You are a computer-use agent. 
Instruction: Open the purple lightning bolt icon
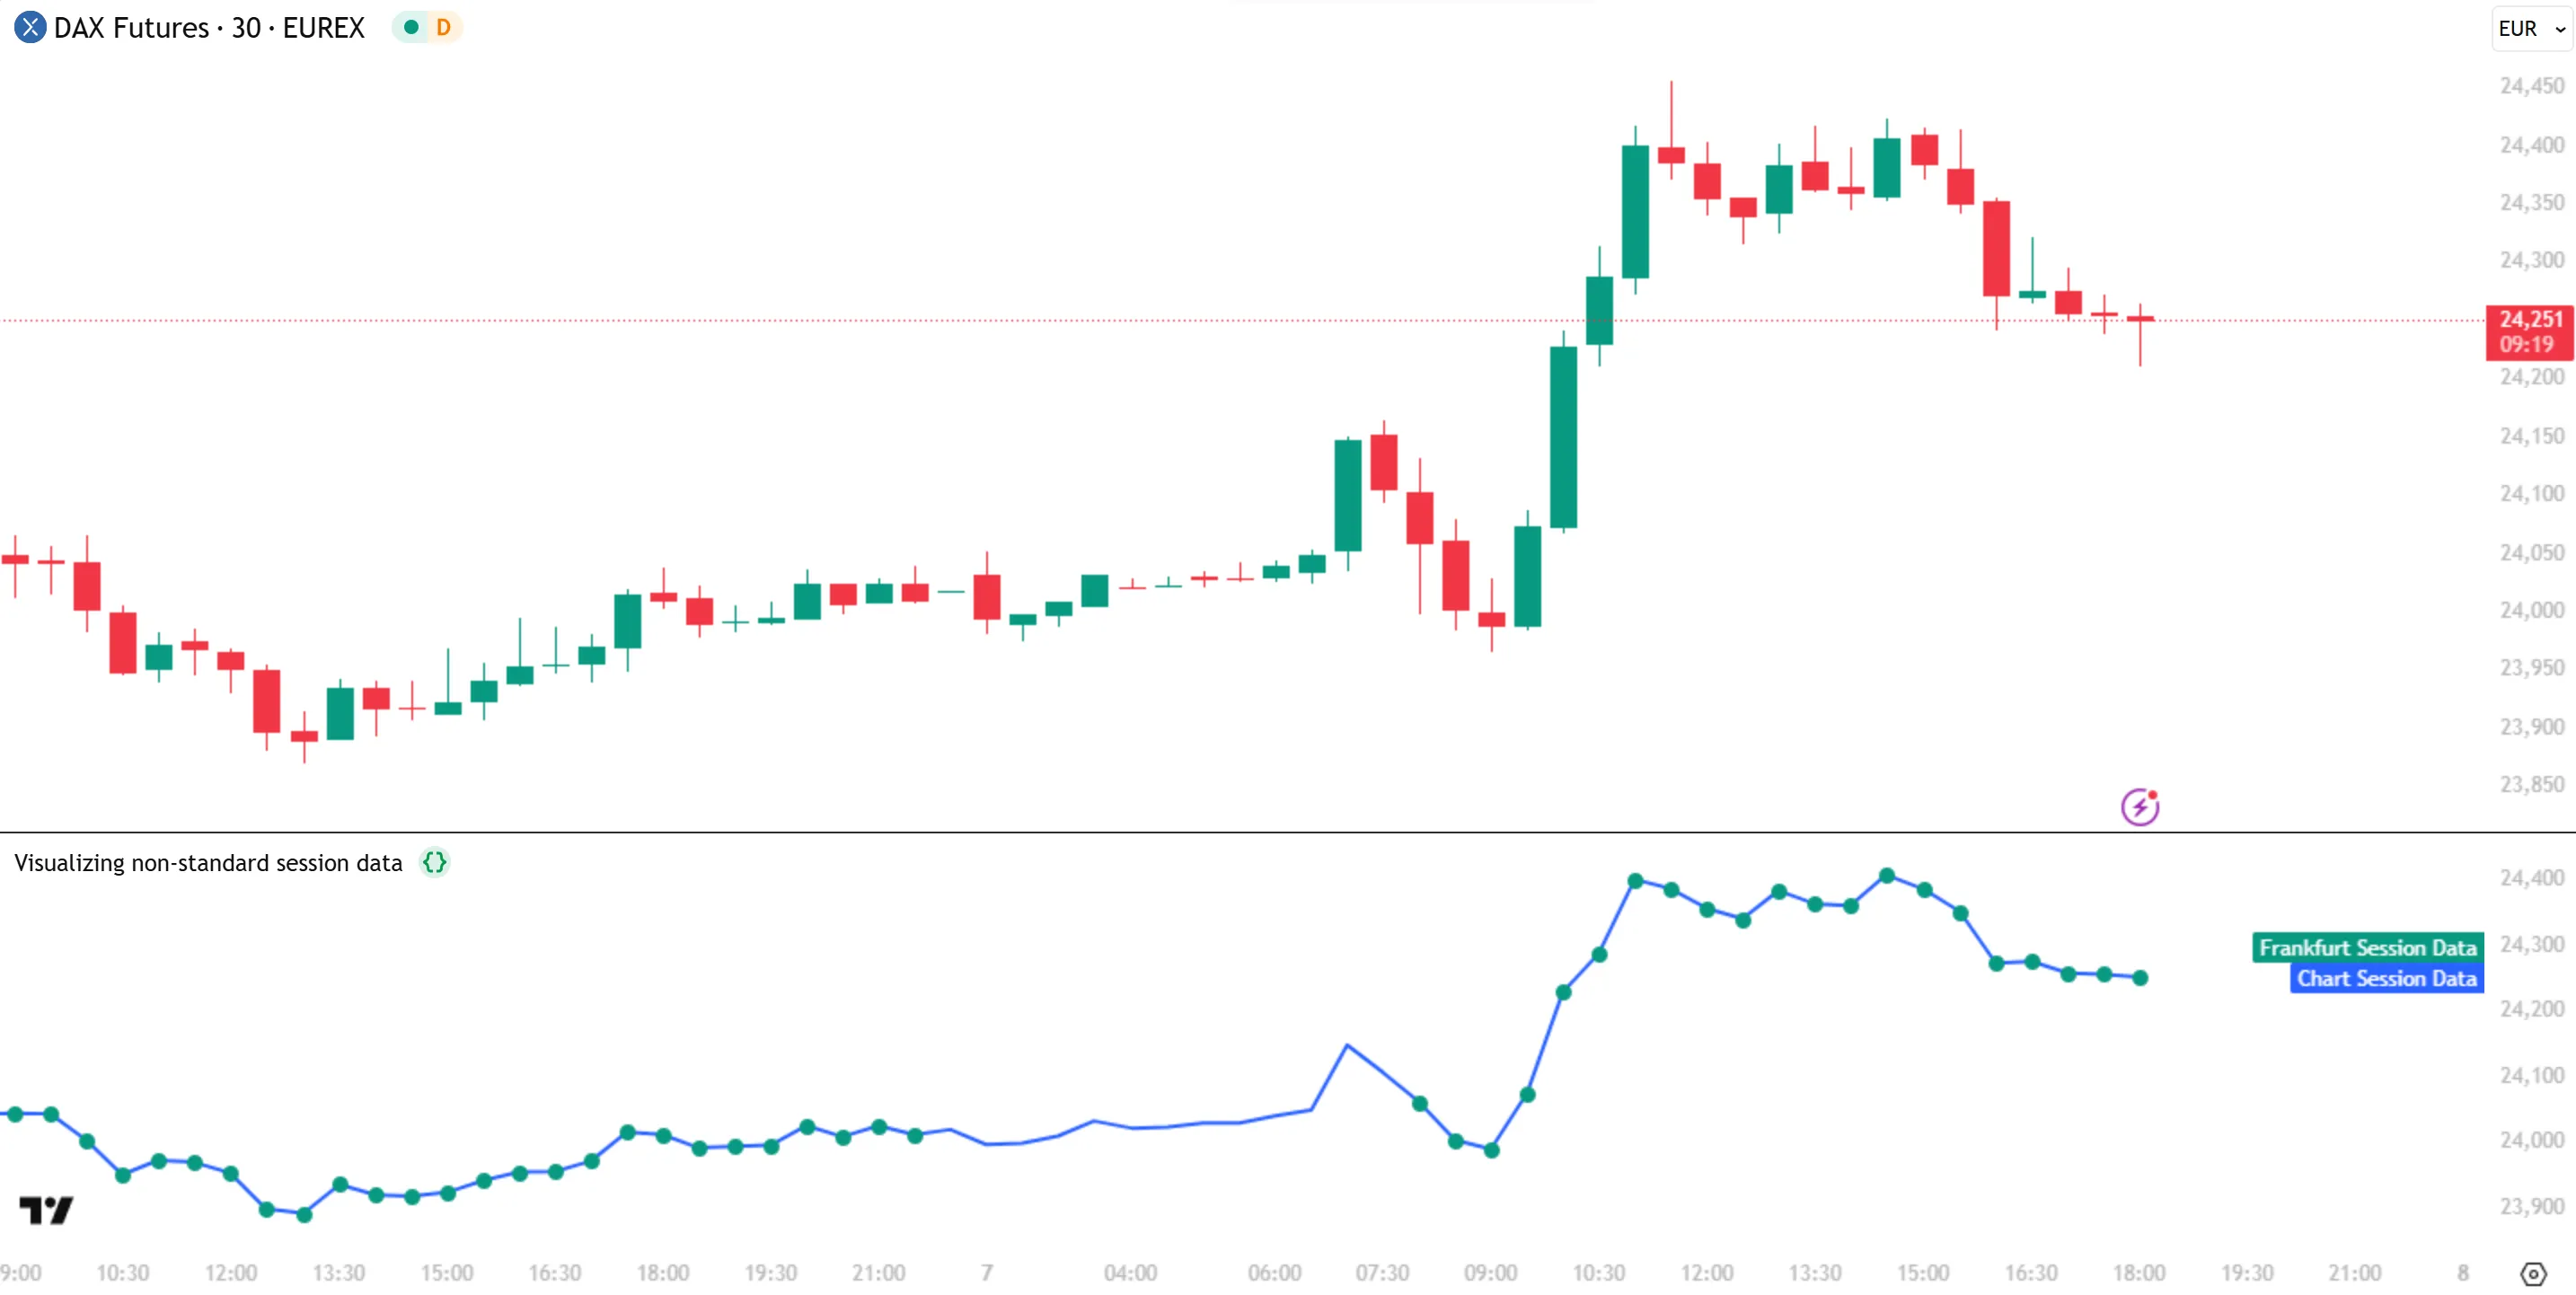[2139, 807]
